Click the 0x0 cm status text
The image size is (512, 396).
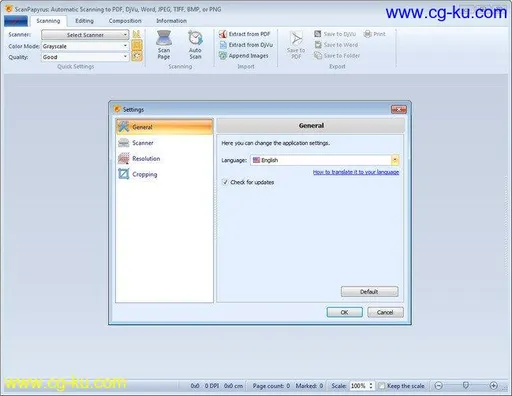[x=233, y=386]
